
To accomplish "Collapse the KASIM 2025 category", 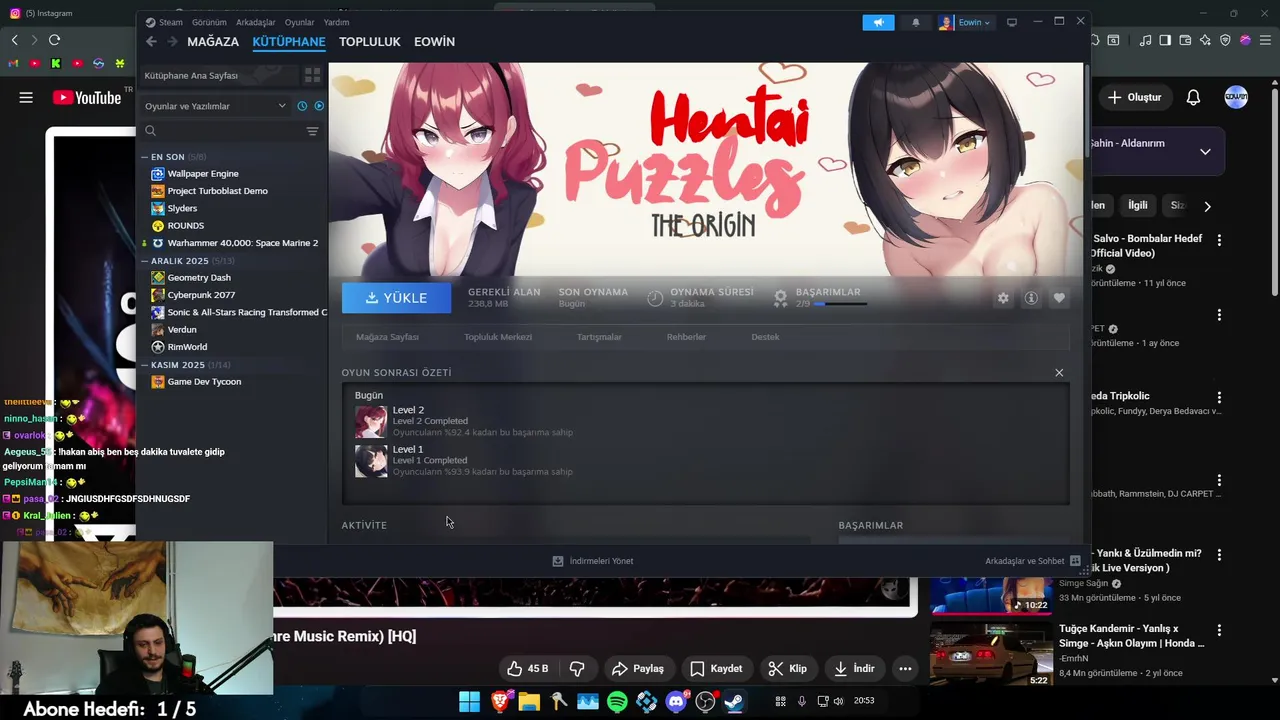I will (145, 365).
